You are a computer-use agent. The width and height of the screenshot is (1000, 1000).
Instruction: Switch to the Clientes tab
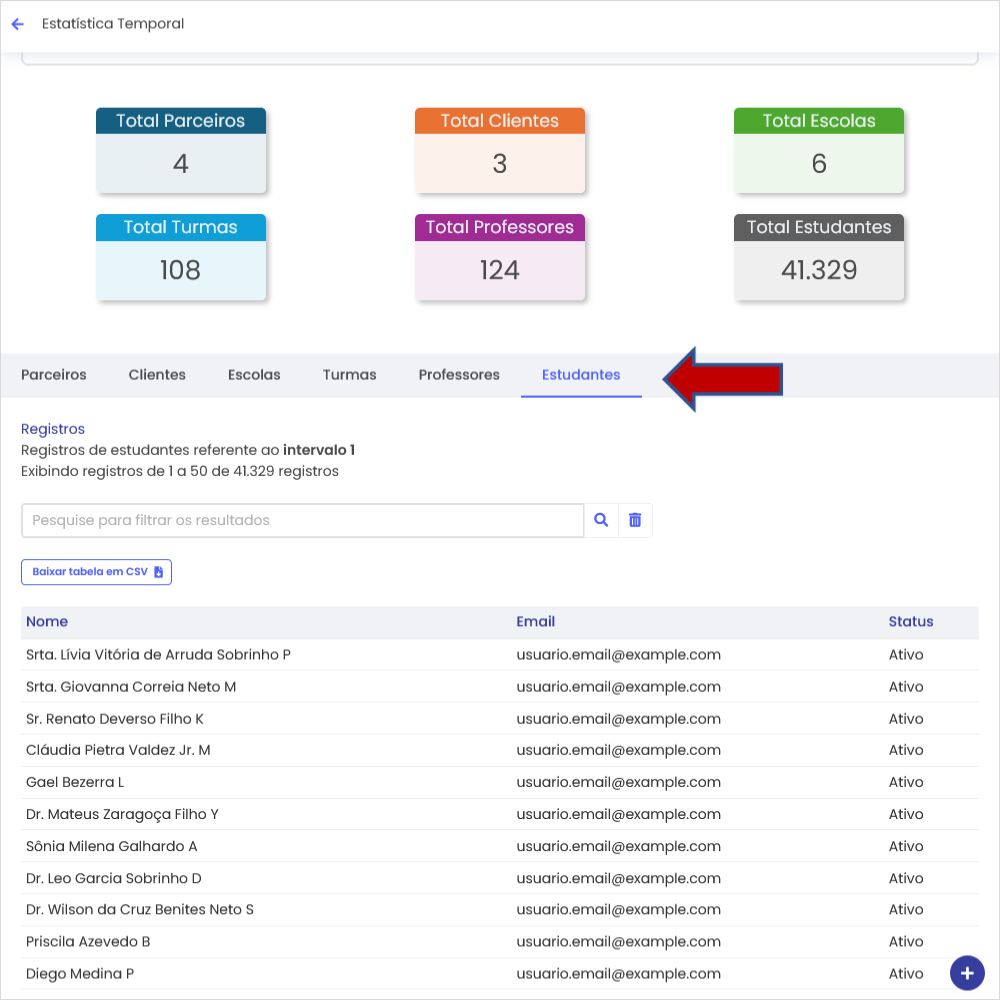[x=157, y=375]
